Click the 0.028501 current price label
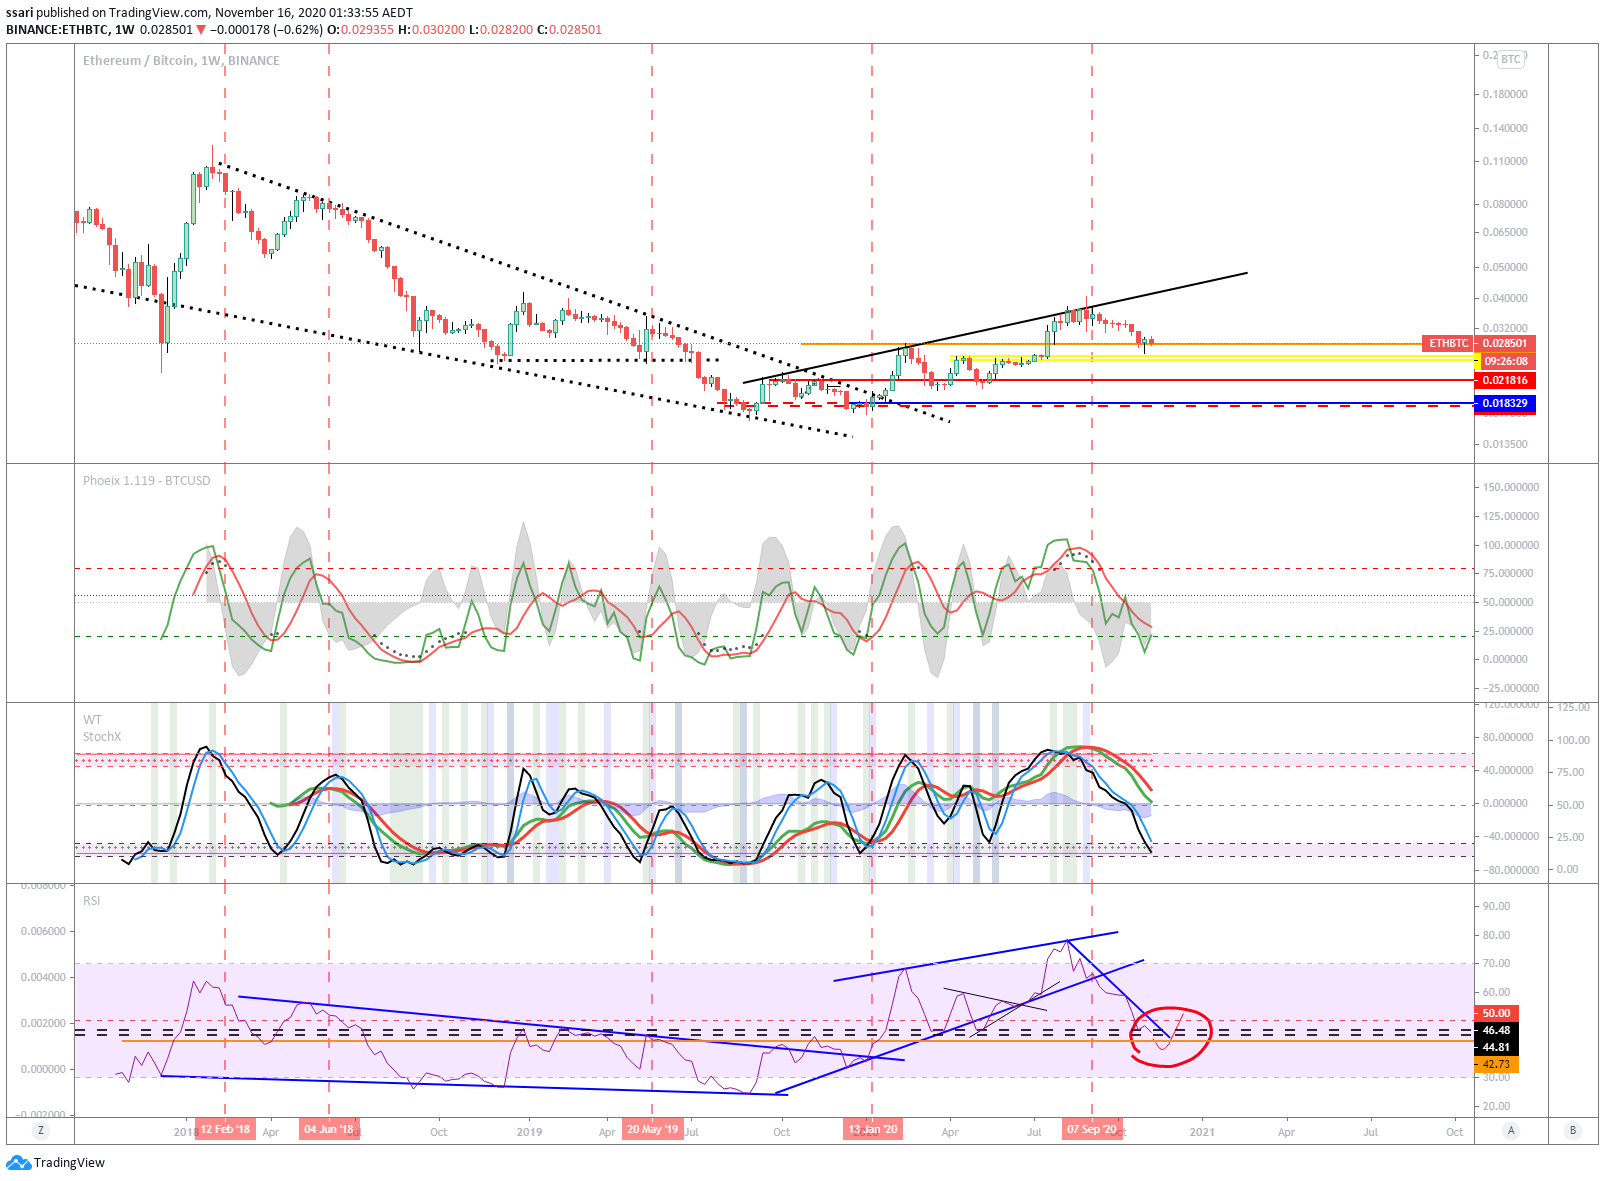The image size is (1605, 1181). 1505,343
